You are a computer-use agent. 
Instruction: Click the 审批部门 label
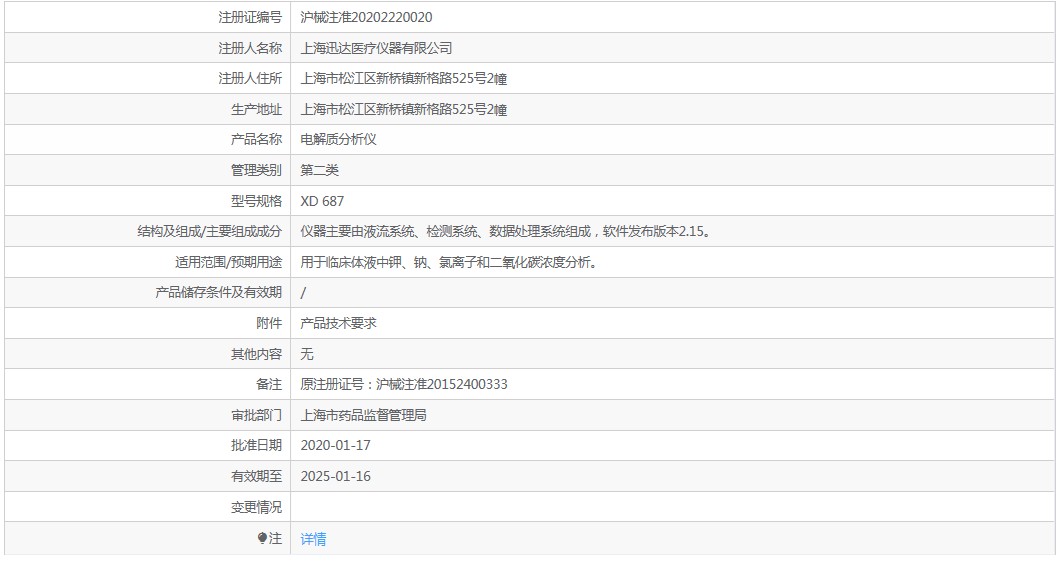(257, 415)
